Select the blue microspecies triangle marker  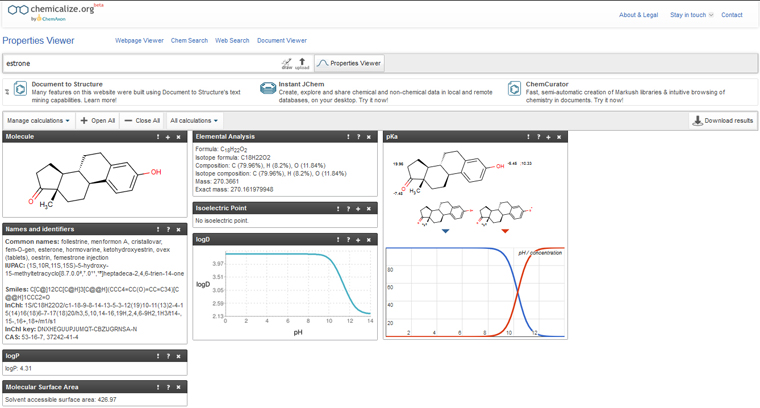pos(445,230)
